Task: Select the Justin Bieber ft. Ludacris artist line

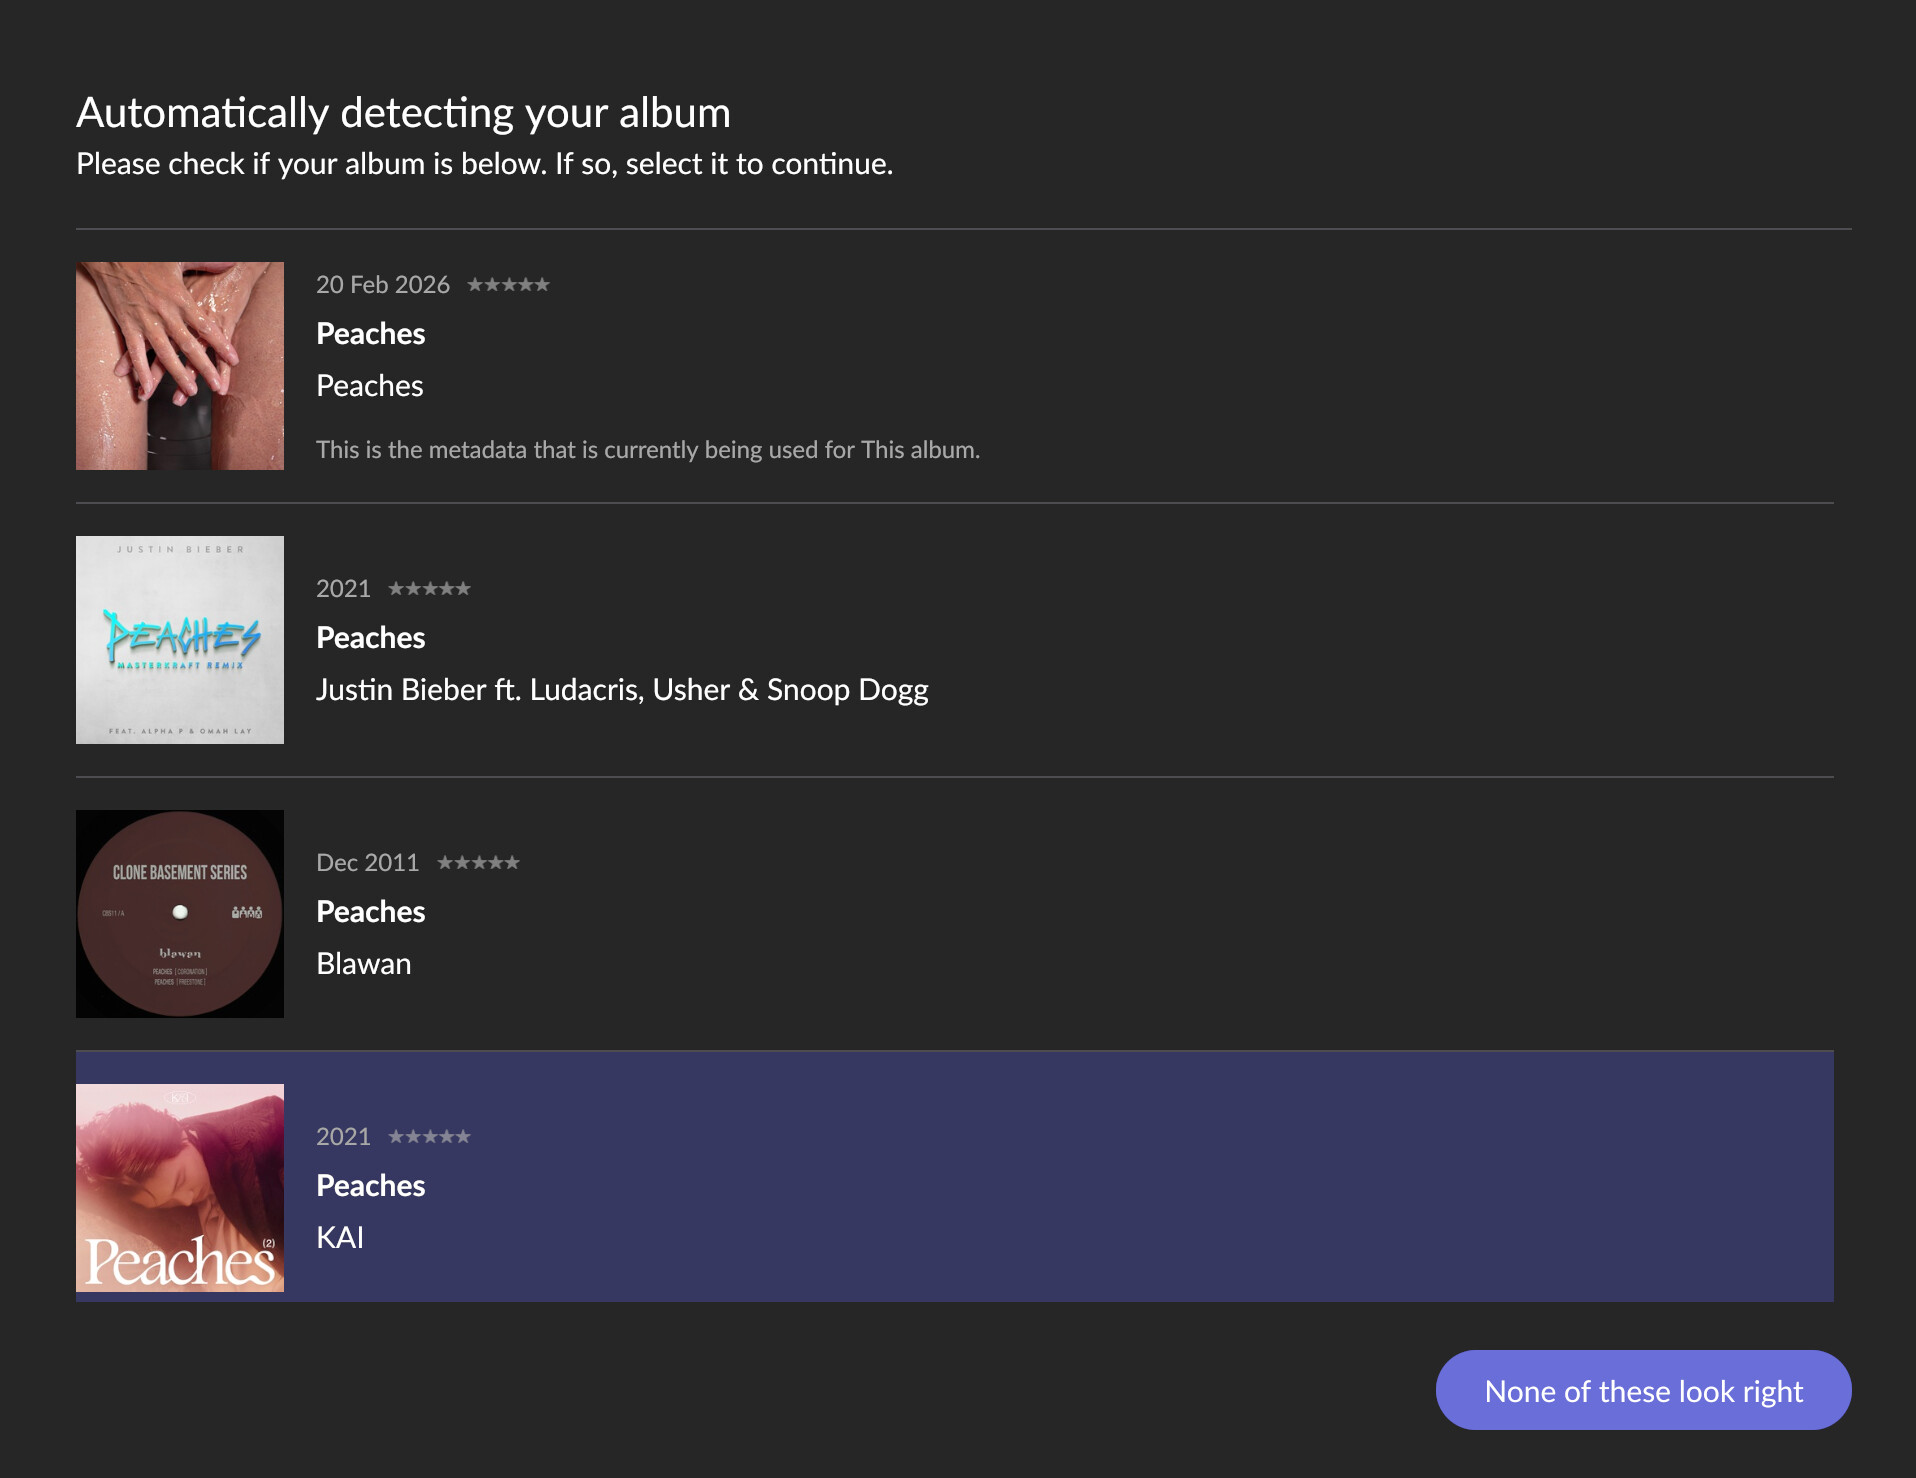Action: click(622, 690)
